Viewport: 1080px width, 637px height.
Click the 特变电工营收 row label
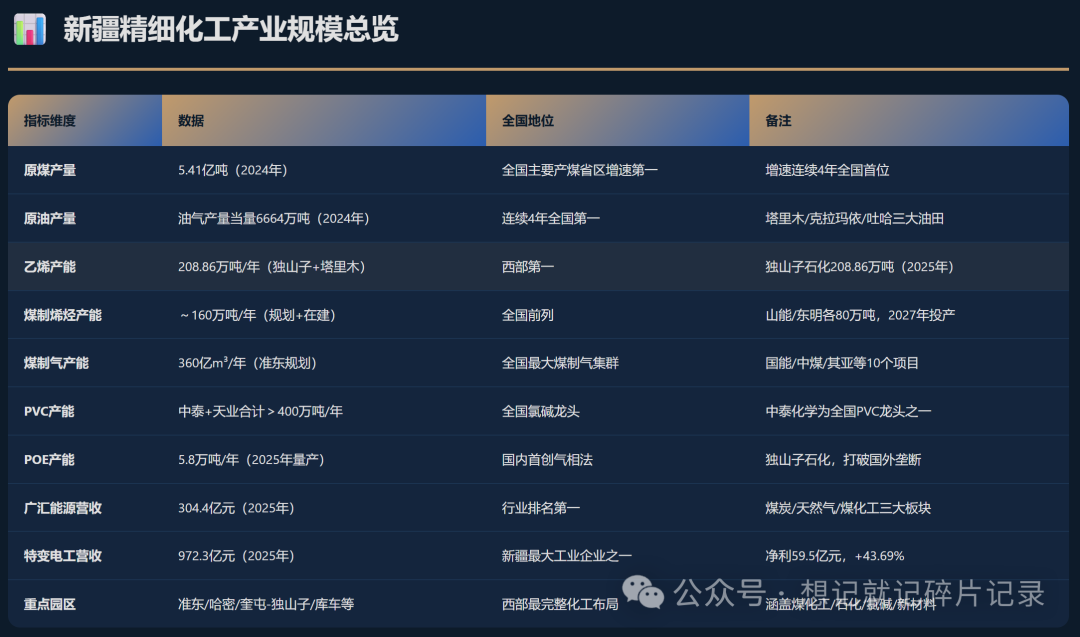(x=63, y=556)
